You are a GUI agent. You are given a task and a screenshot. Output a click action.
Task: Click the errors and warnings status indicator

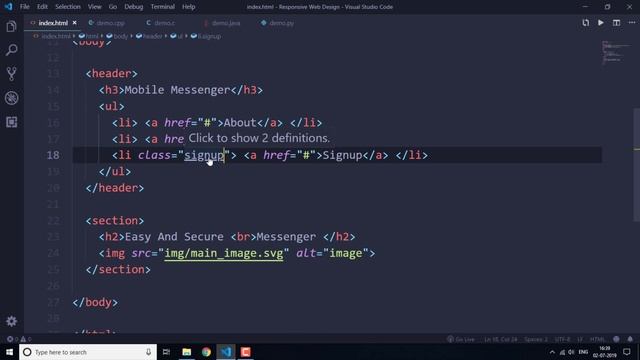[x=19, y=339]
